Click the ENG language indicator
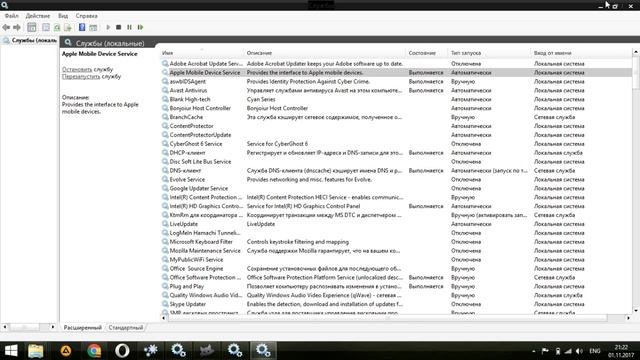 [595, 351]
